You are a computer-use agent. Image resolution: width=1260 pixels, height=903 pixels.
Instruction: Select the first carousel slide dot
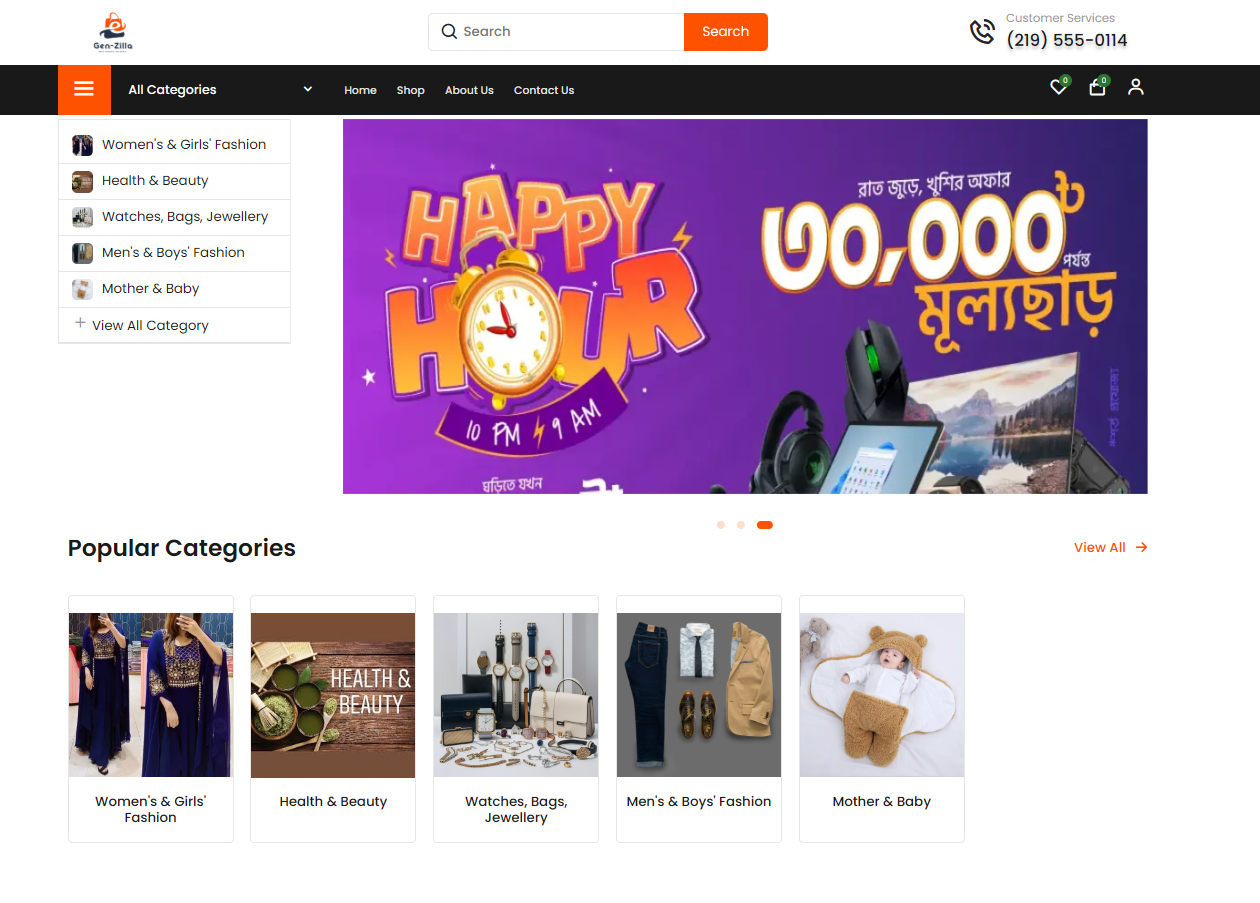pos(720,525)
